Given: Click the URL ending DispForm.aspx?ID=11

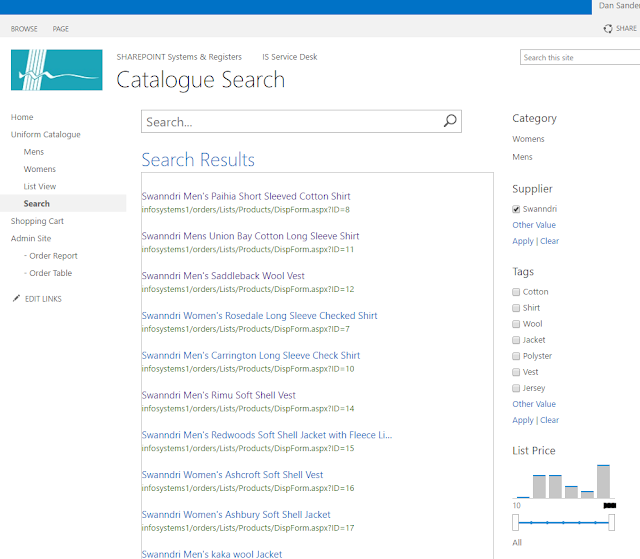Looking at the screenshot, I should coord(248,249).
